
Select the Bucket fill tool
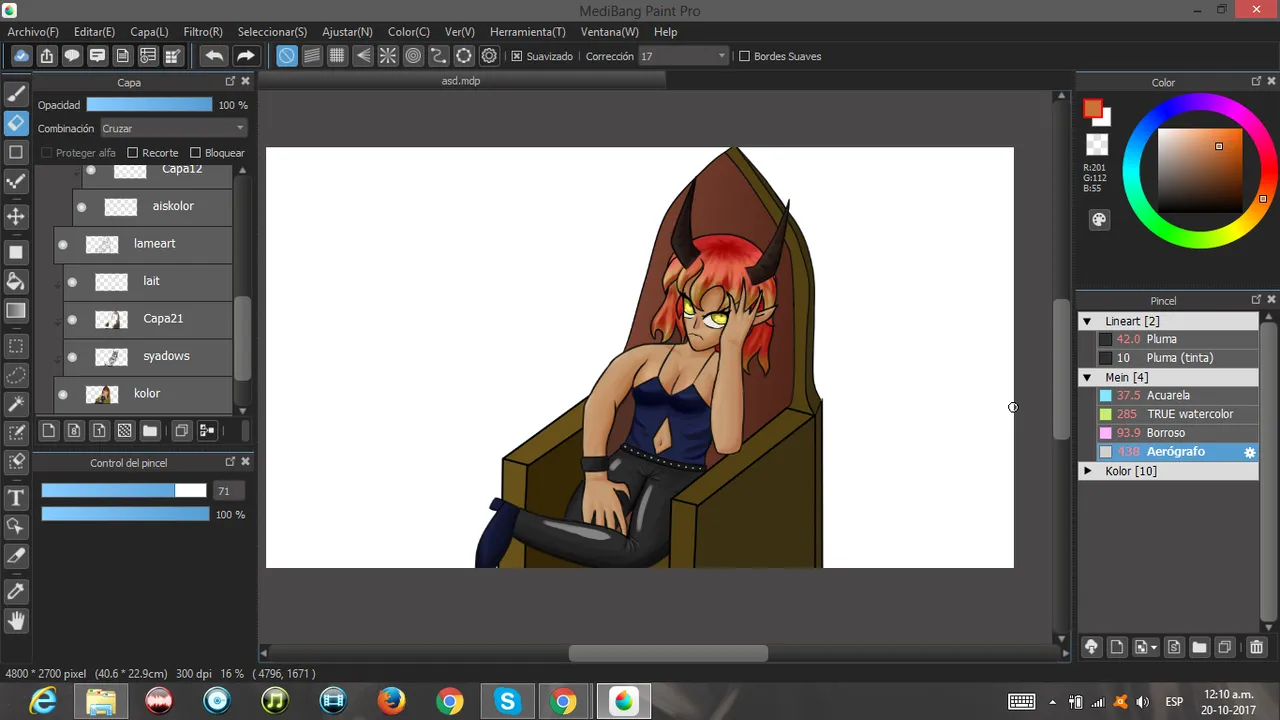tap(16, 281)
